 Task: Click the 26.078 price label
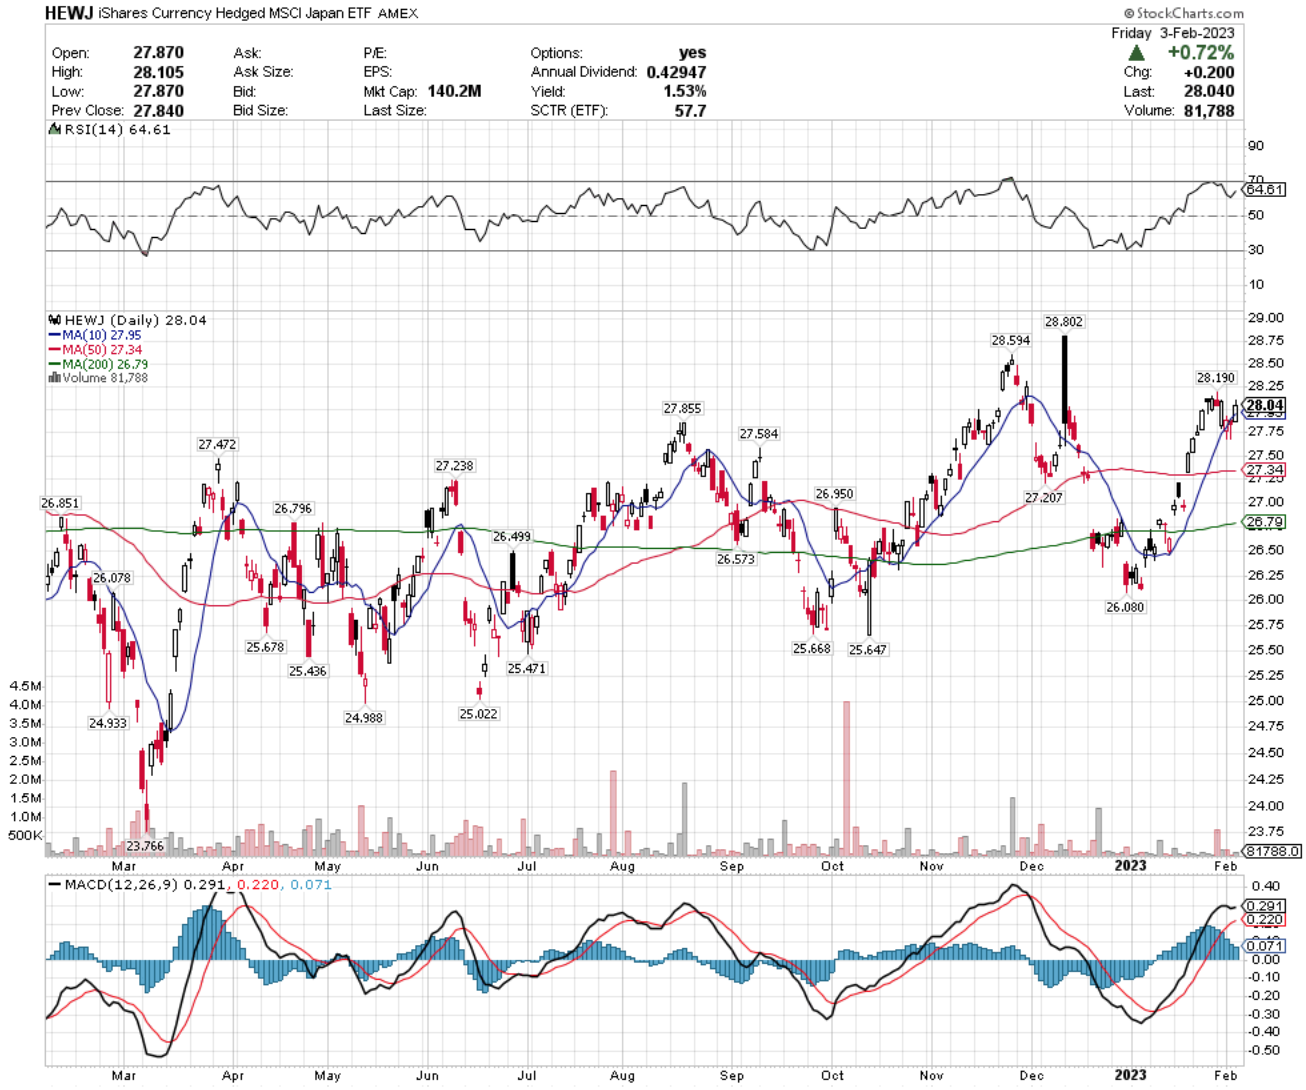[111, 578]
